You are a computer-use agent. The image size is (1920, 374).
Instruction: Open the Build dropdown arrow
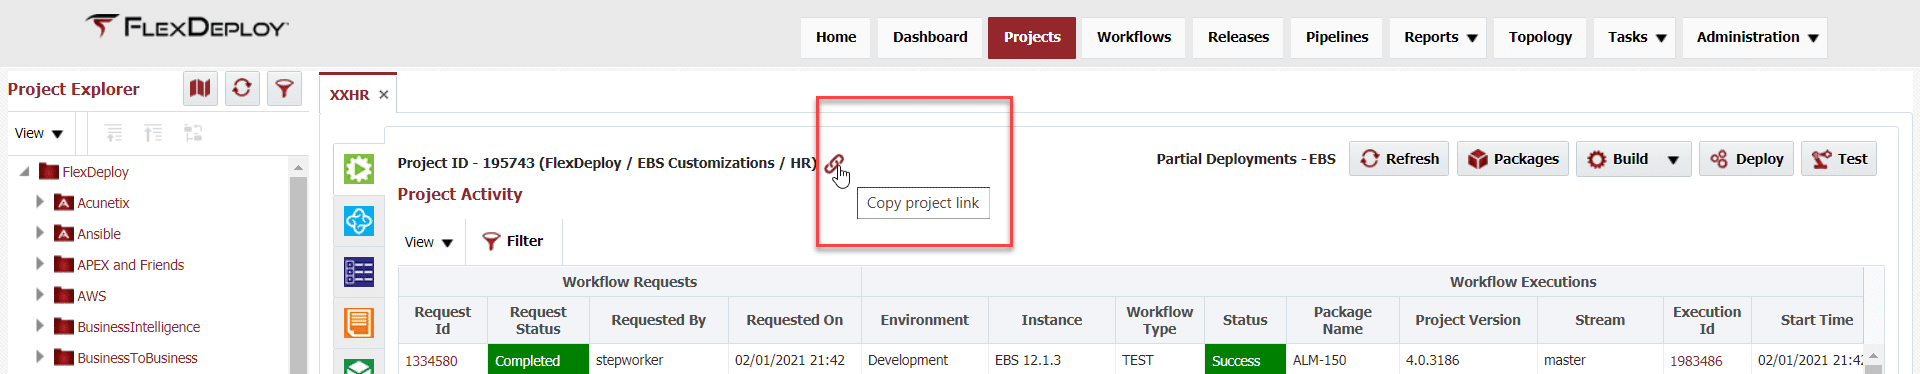click(1673, 160)
